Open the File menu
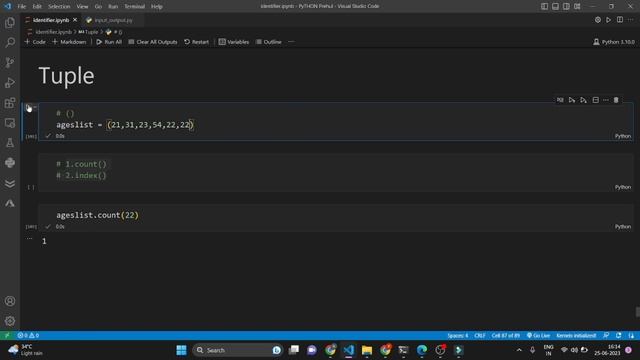This screenshot has width=640, height=360. point(22,7)
